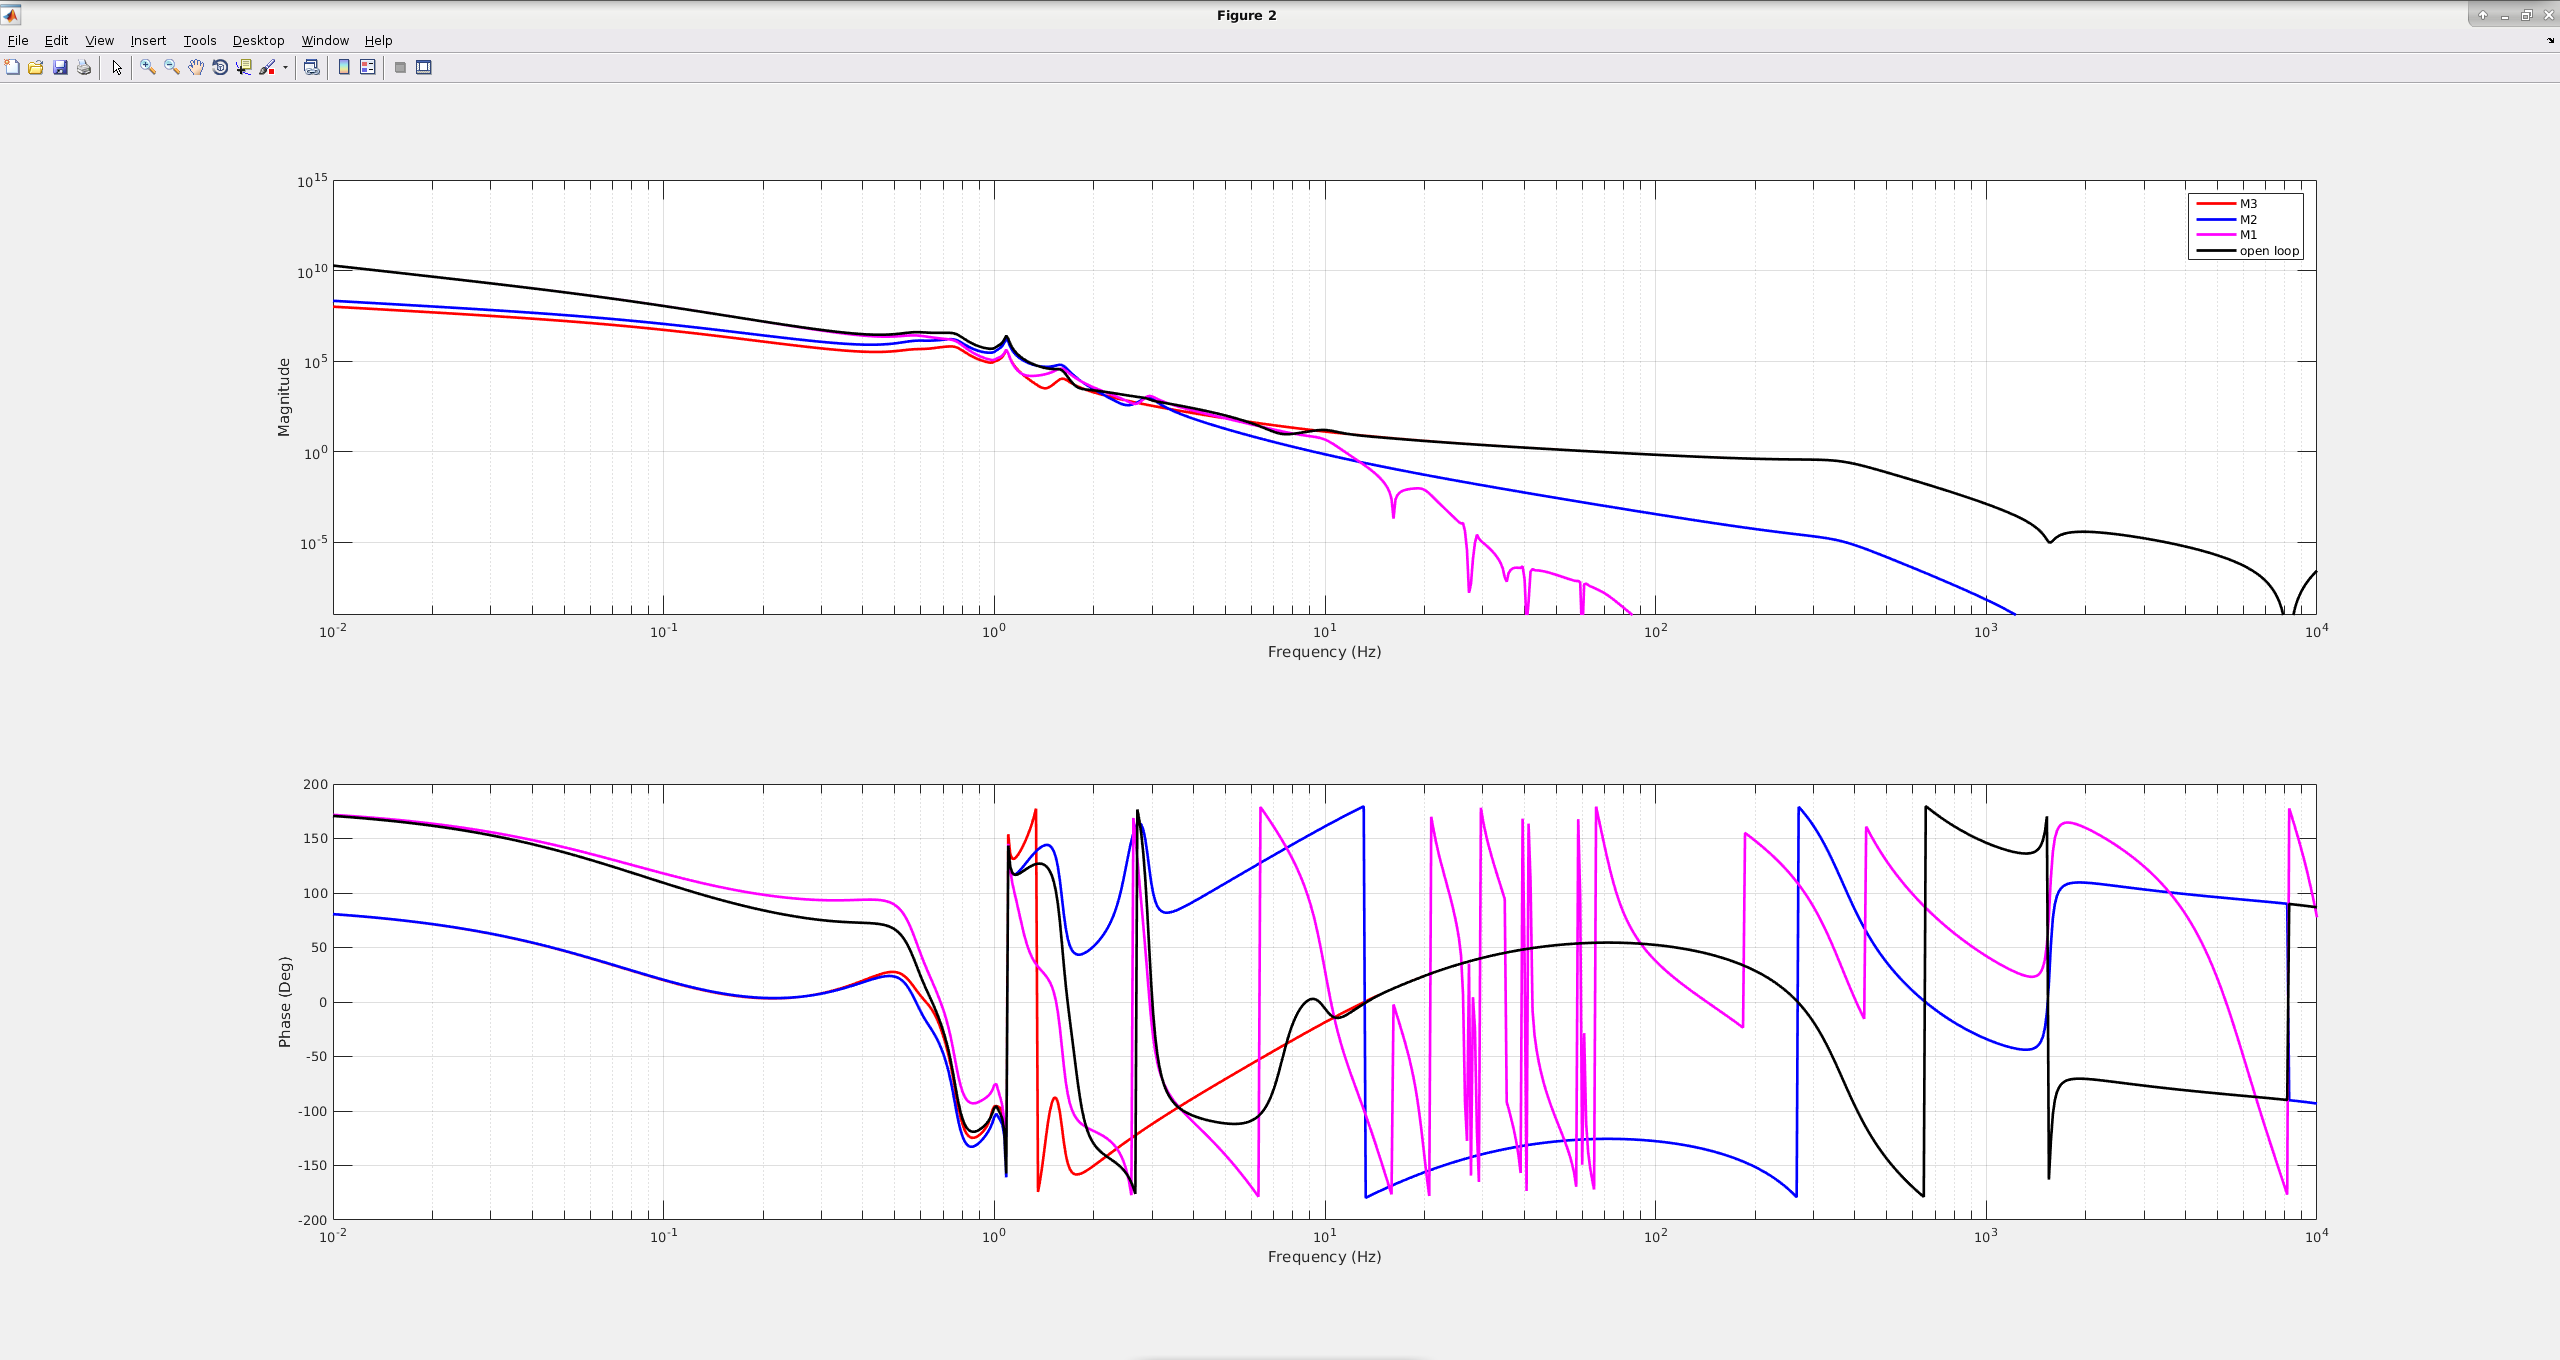Click the dock figure arrow at menu bar right

(x=2550, y=41)
